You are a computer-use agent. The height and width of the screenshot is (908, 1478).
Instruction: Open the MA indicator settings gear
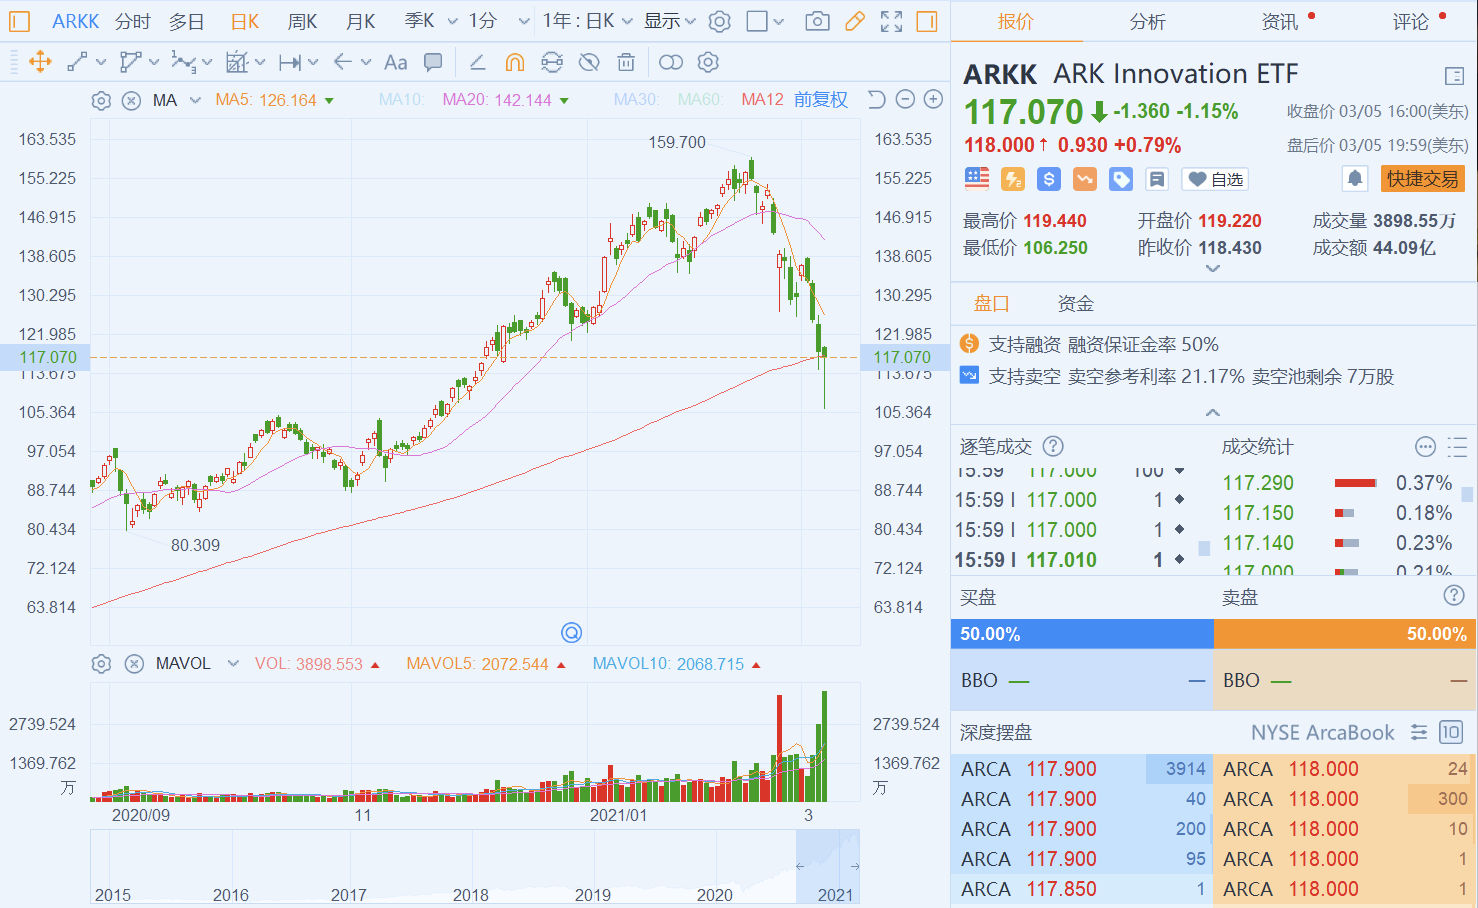tap(101, 100)
